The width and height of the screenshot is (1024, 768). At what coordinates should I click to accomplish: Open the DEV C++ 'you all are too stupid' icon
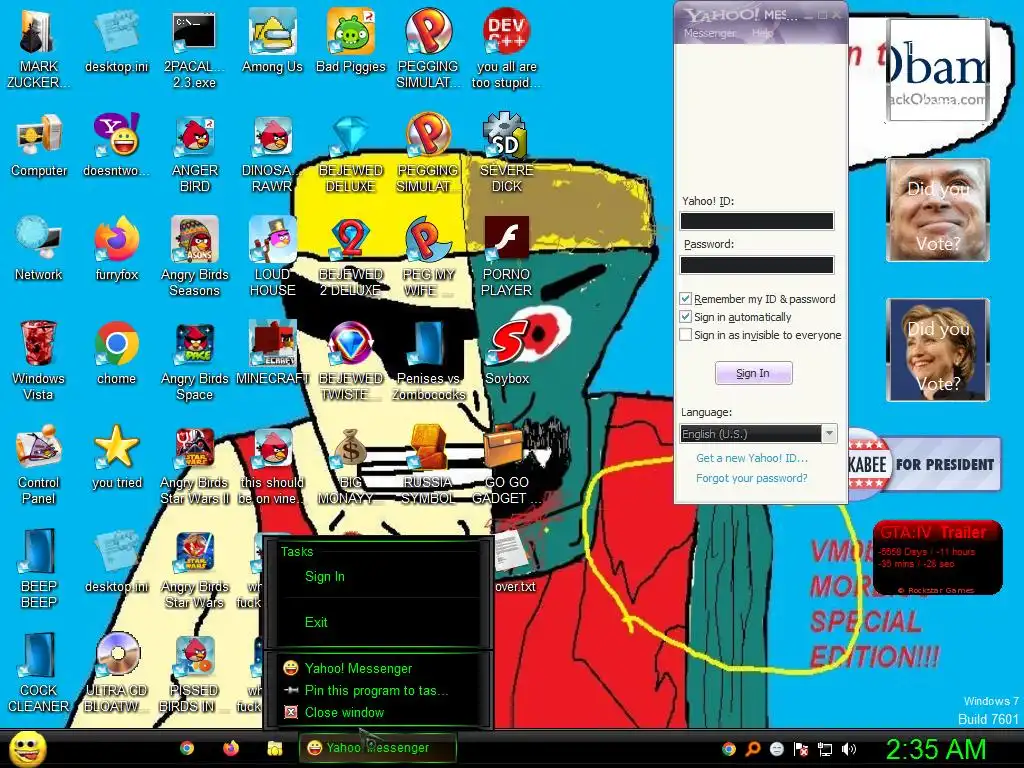507,49
